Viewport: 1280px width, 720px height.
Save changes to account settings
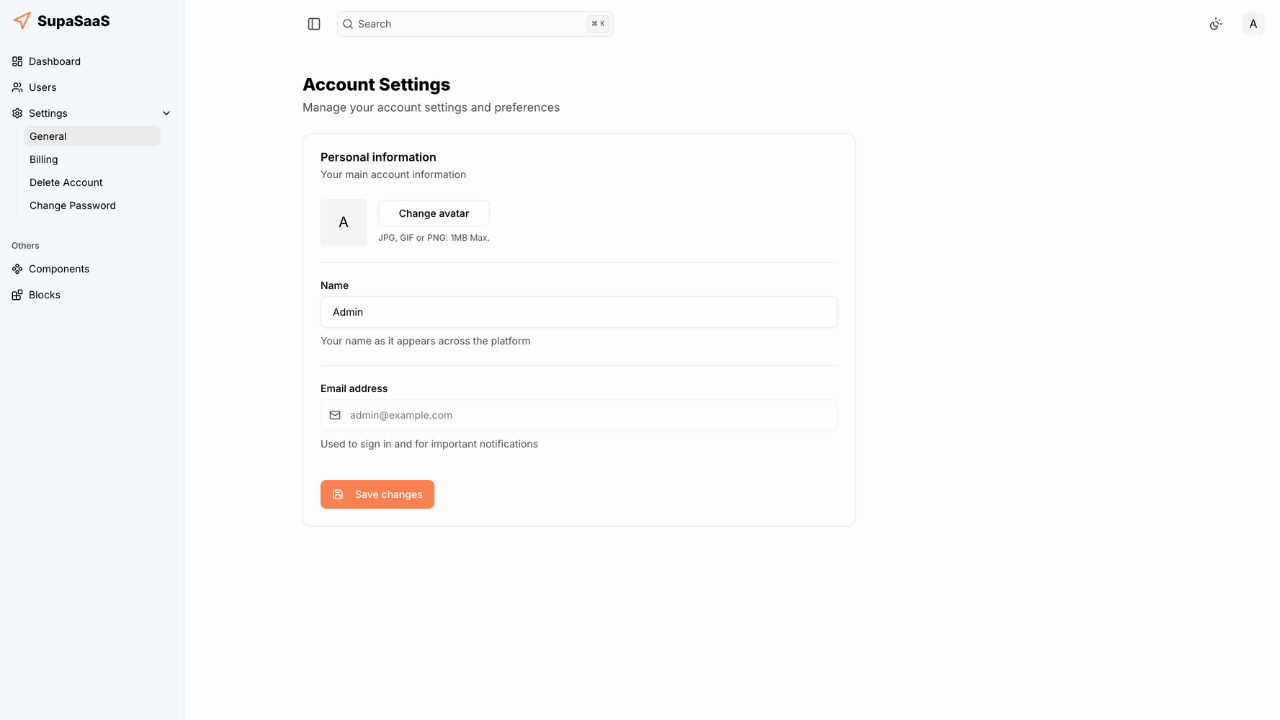pyautogui.click(x=377, y=494)
